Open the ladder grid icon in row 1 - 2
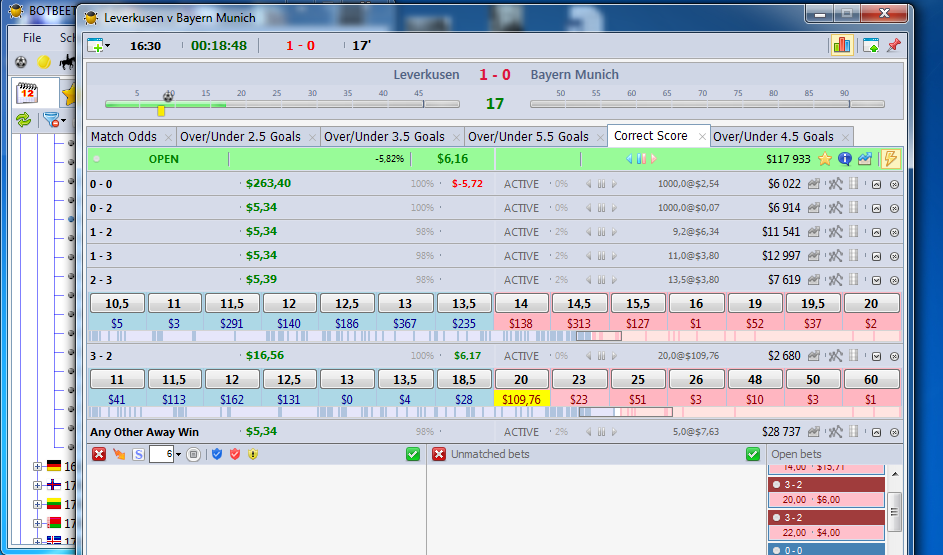This screenshot has width=943, height=555. point(853,232)
